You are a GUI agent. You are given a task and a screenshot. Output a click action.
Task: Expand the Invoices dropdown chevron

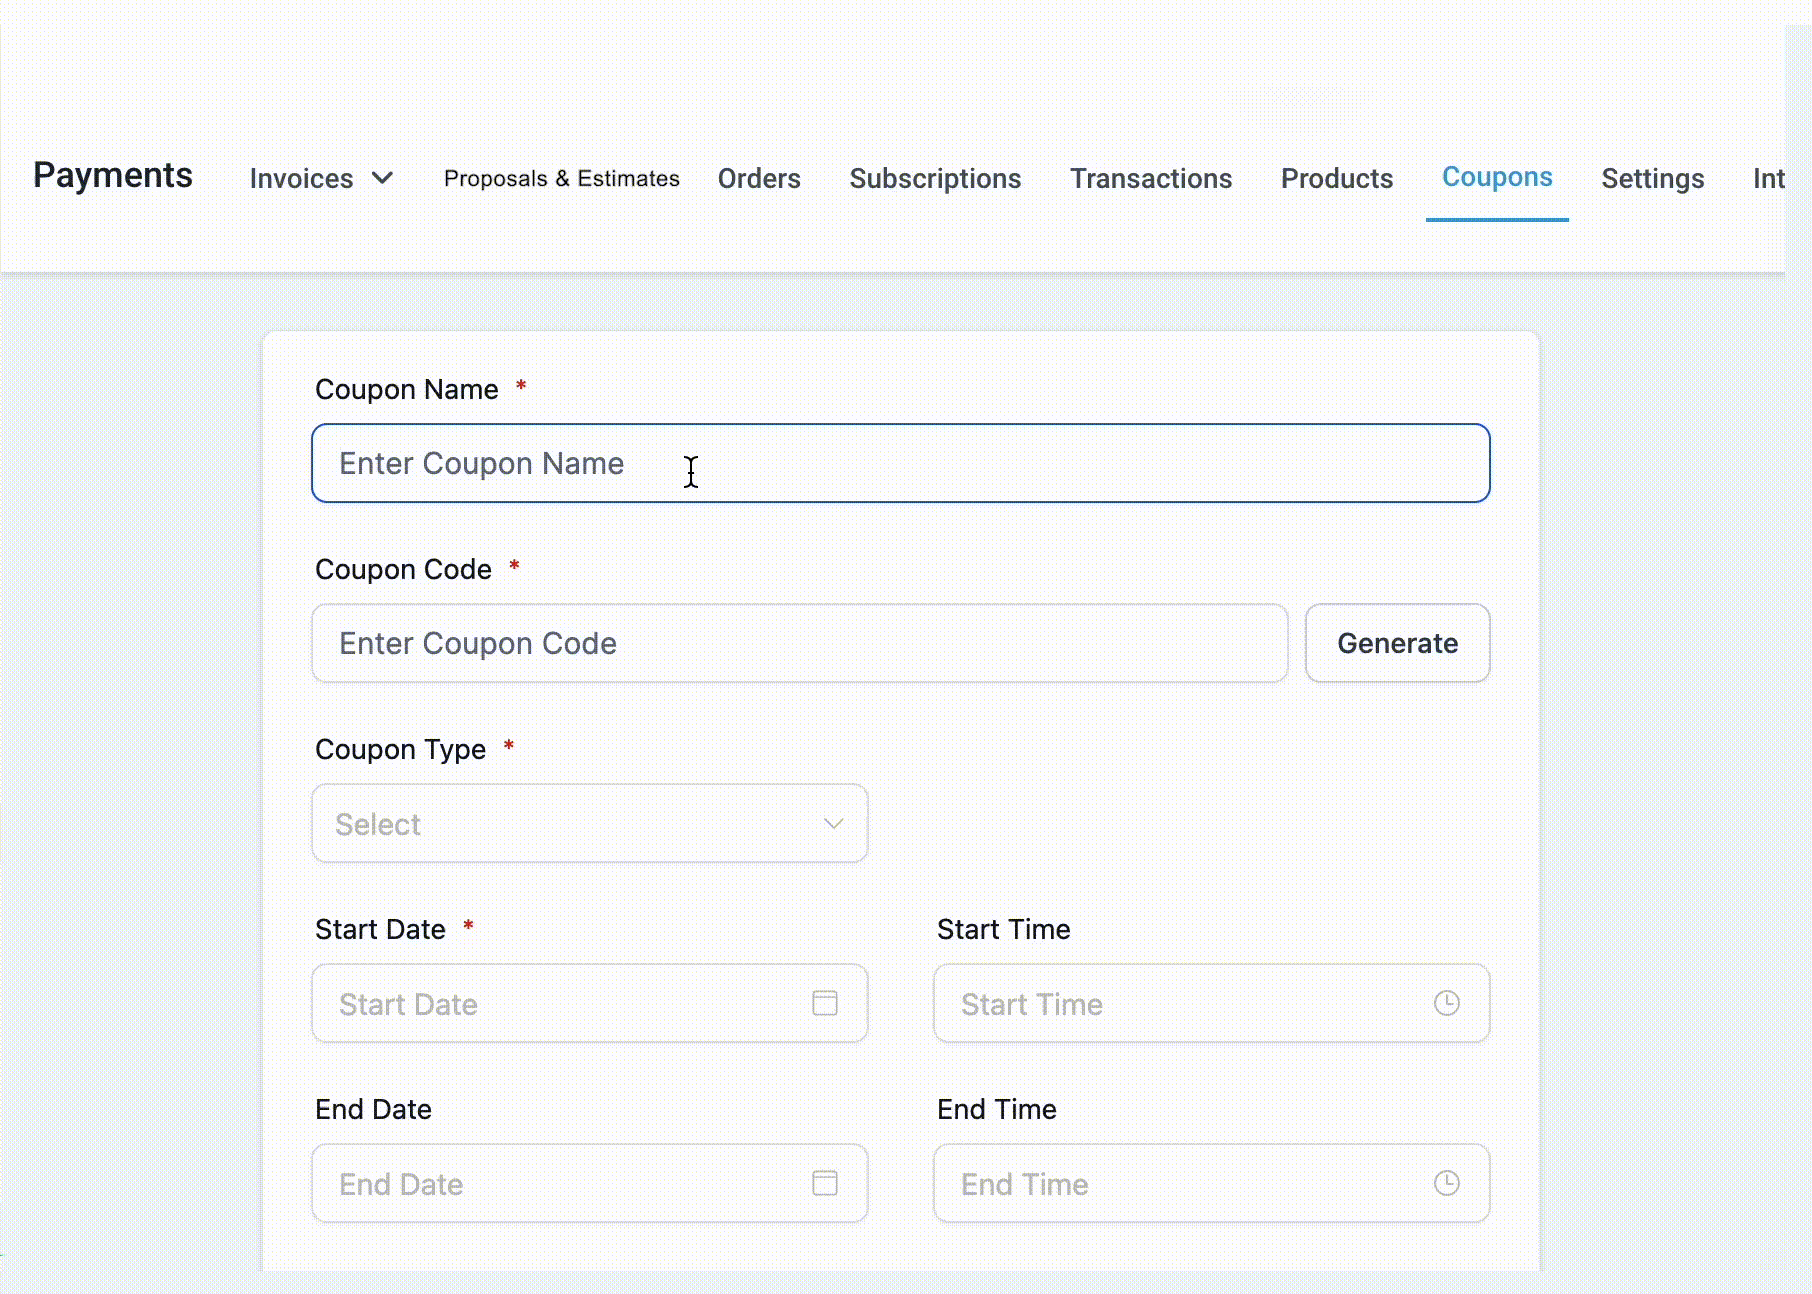(x=382, y=178)
